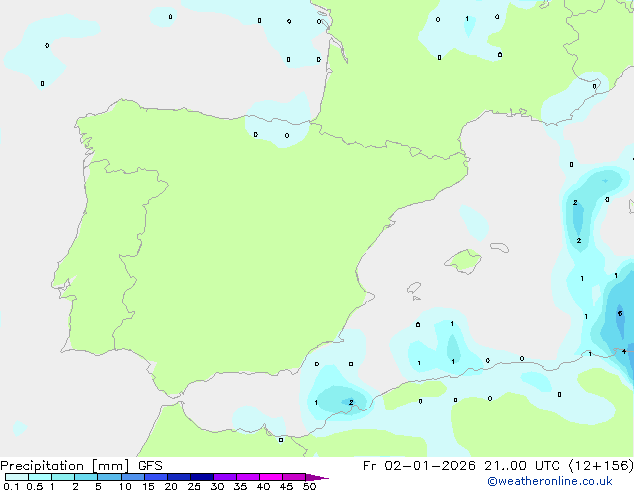Pick the 1–2 mm legend color box
This screenshot has width=634, height=490.
click(63, 477)
